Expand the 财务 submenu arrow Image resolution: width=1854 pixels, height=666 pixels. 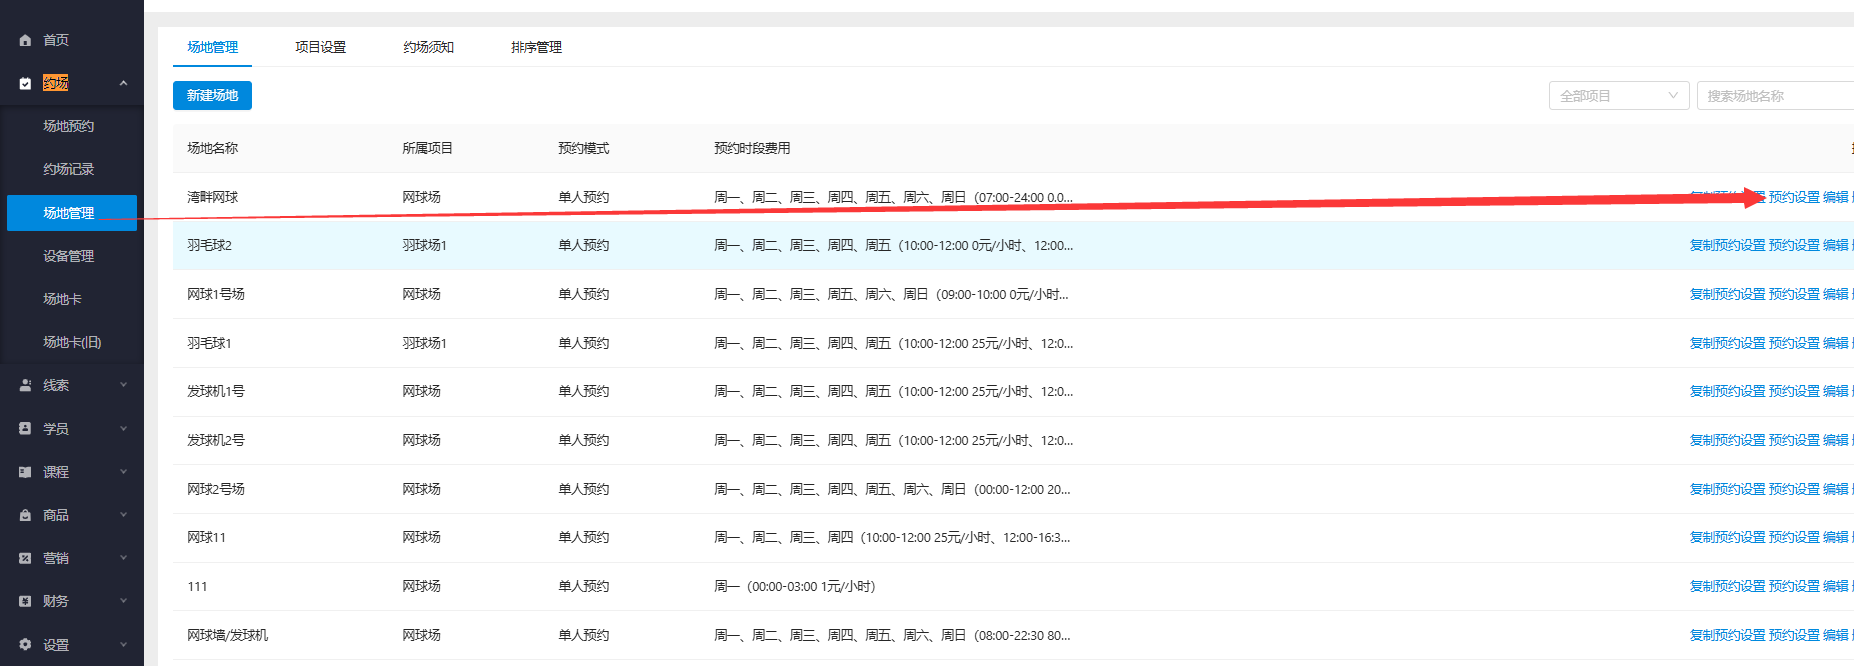(x=123, y=601)
